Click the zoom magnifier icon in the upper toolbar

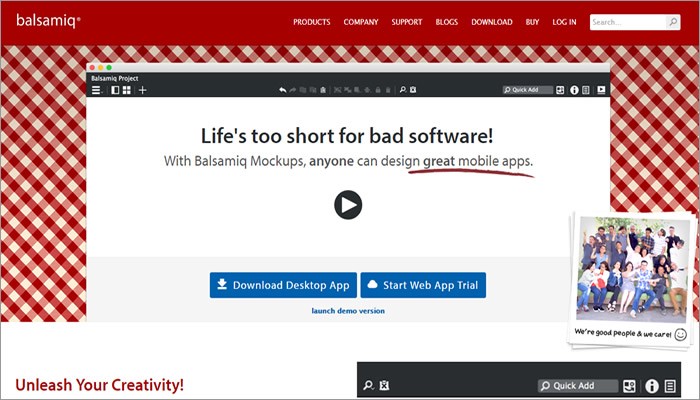(x=402, y=90)
